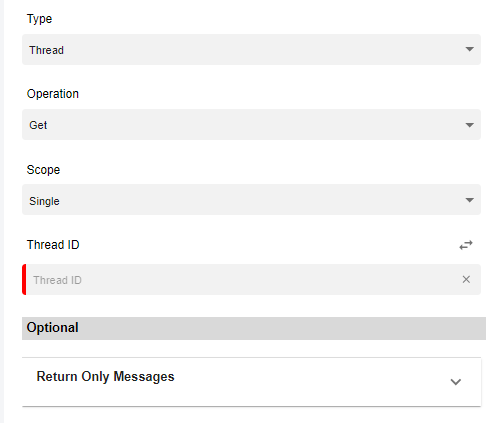The image size is (492, 423).
Task: Select the Get value in the Operation box
Action: (38, 125)
